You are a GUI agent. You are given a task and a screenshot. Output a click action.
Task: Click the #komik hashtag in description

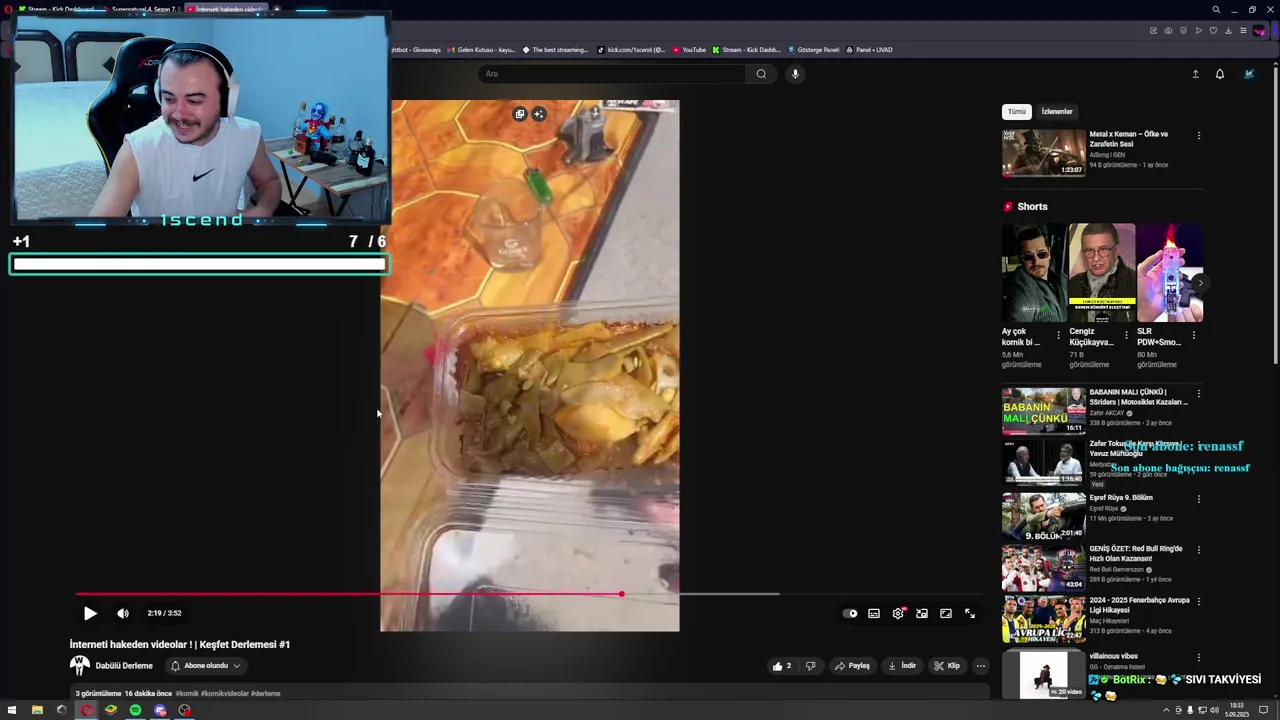pyautogui.click(x=187, y=693)
